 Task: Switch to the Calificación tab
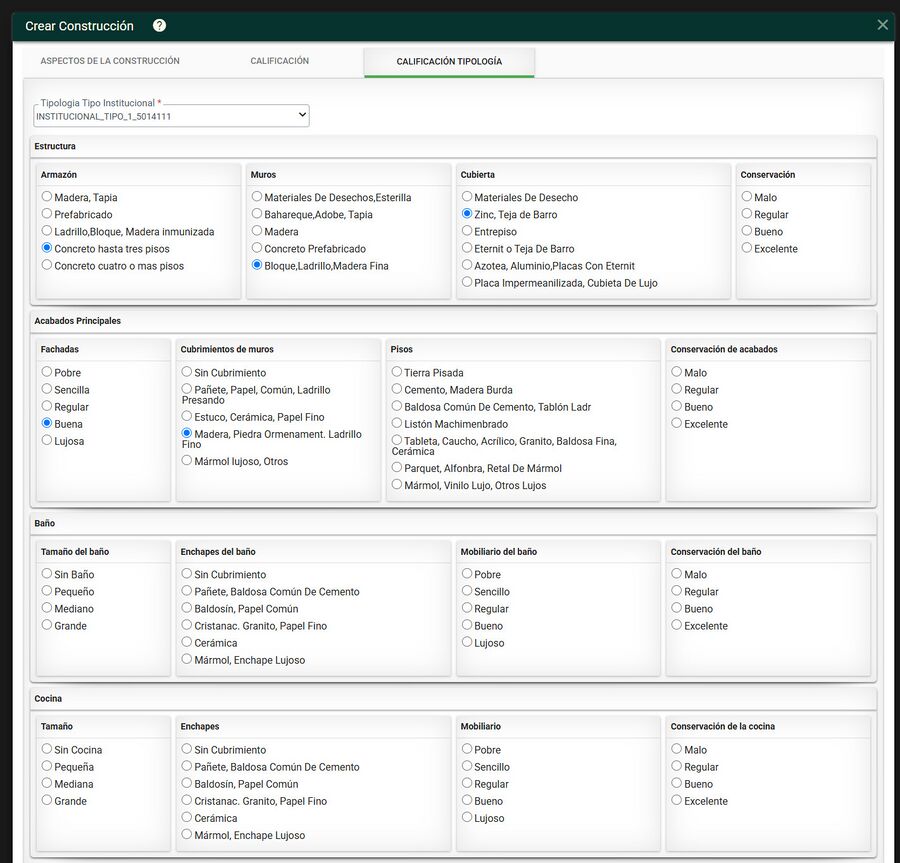click(280, 61)
